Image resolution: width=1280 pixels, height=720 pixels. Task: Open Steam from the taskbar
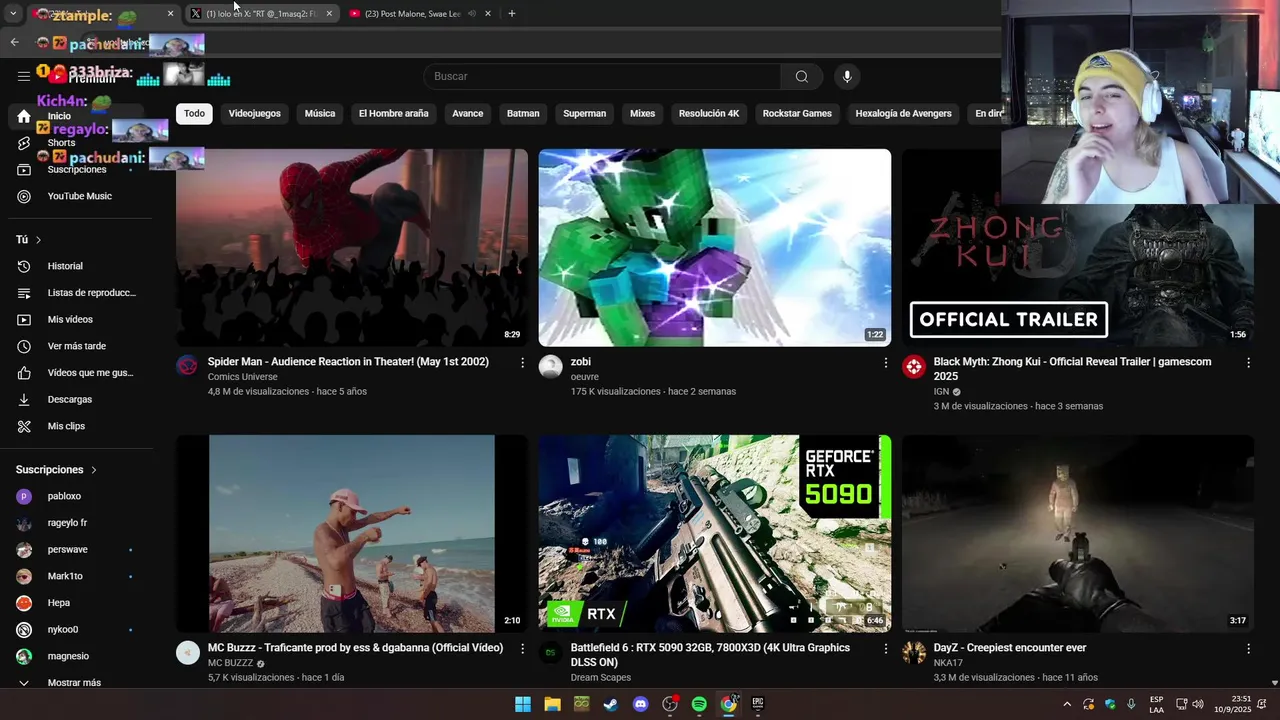610,704
